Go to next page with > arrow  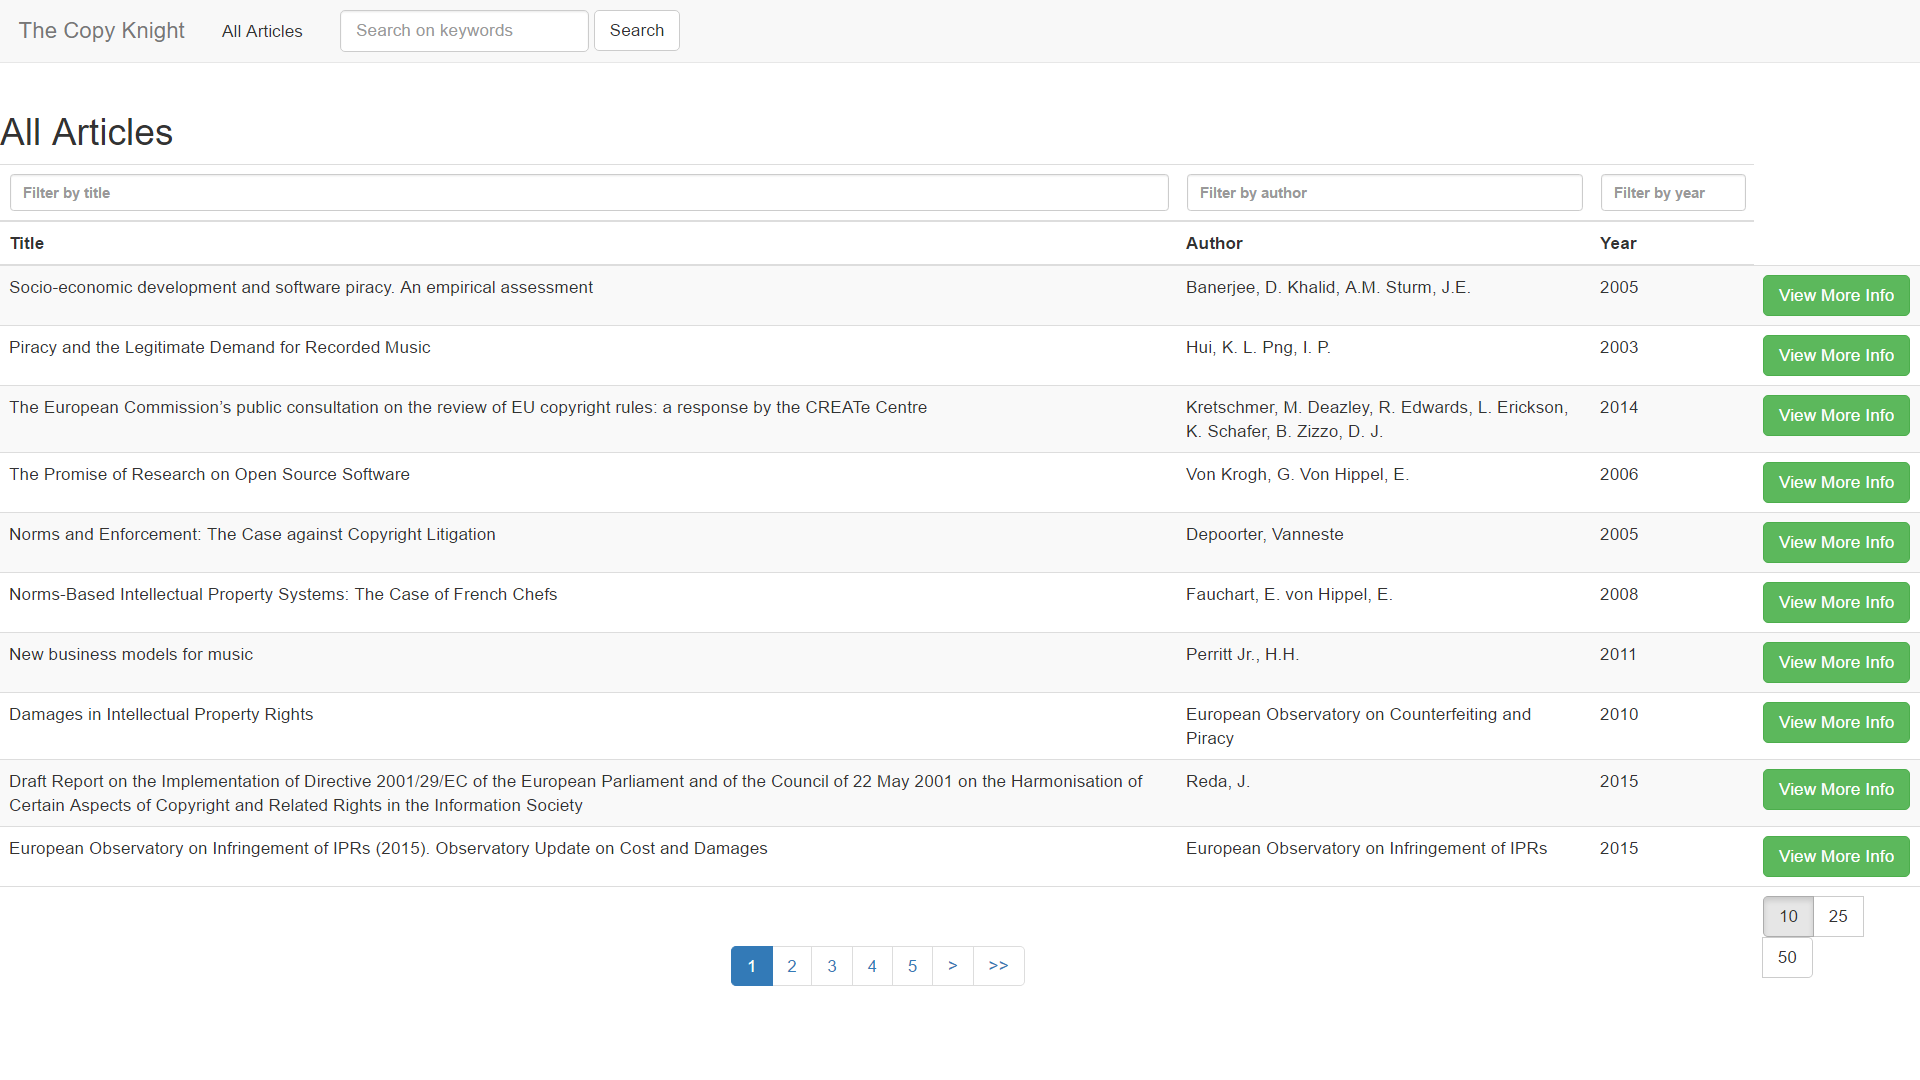coord(952,966)
